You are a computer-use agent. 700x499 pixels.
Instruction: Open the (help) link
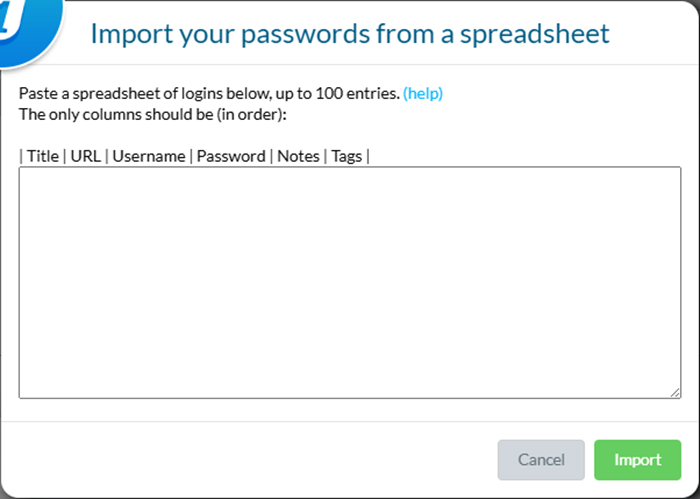pyautogui.click(x=423, y=94)
